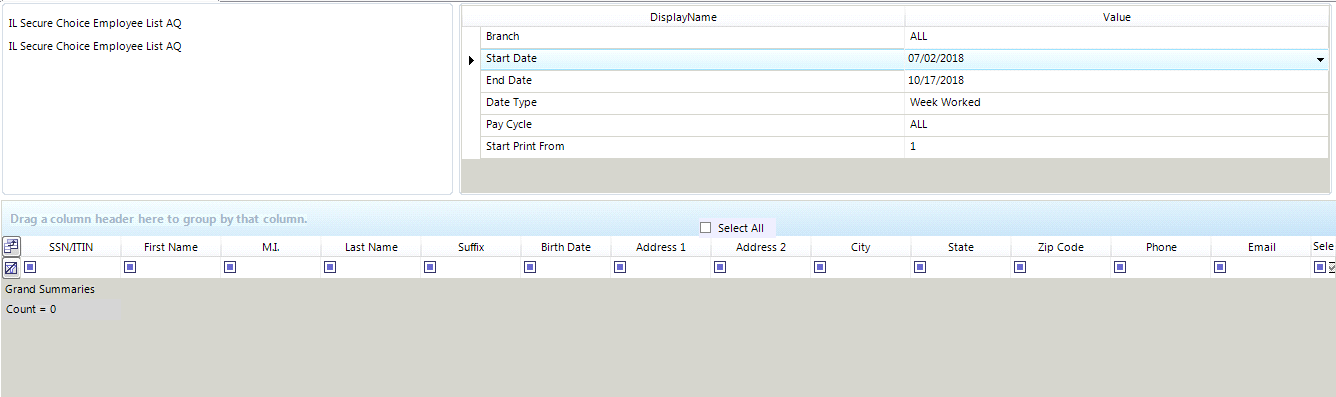Select the Branch parameter row label
The height and width of the screenshot is (397, 1336).
[502, 37]
